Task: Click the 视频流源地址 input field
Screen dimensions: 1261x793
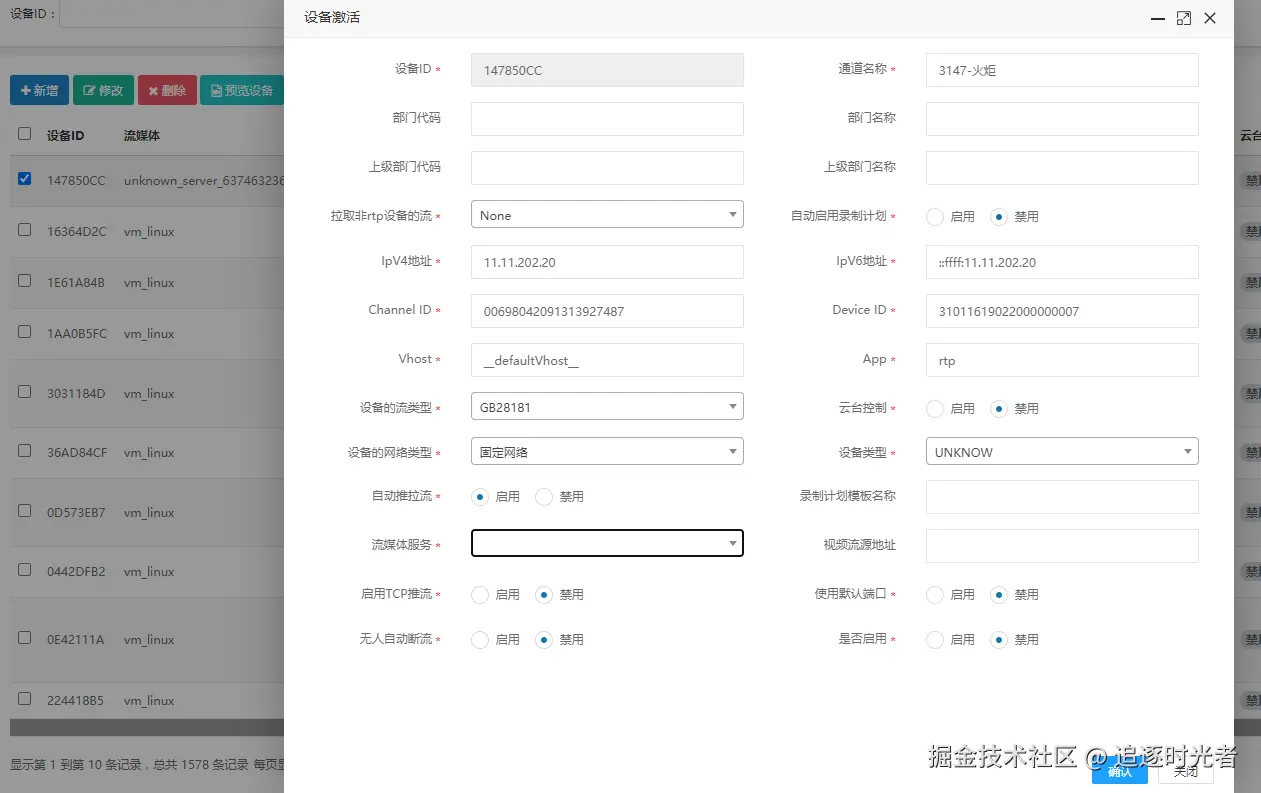Action: point(1062,546)
